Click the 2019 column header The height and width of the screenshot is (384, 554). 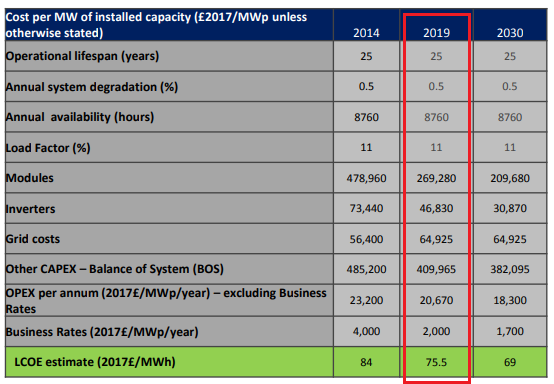[x=436, y=33]
